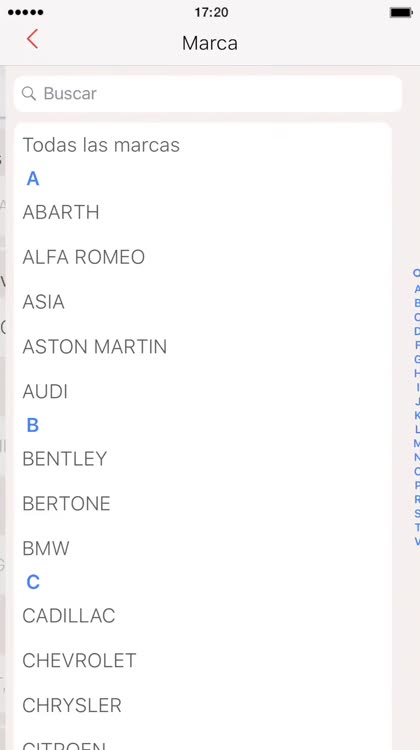Jump to letter S in side index

(x=417, y=514)
